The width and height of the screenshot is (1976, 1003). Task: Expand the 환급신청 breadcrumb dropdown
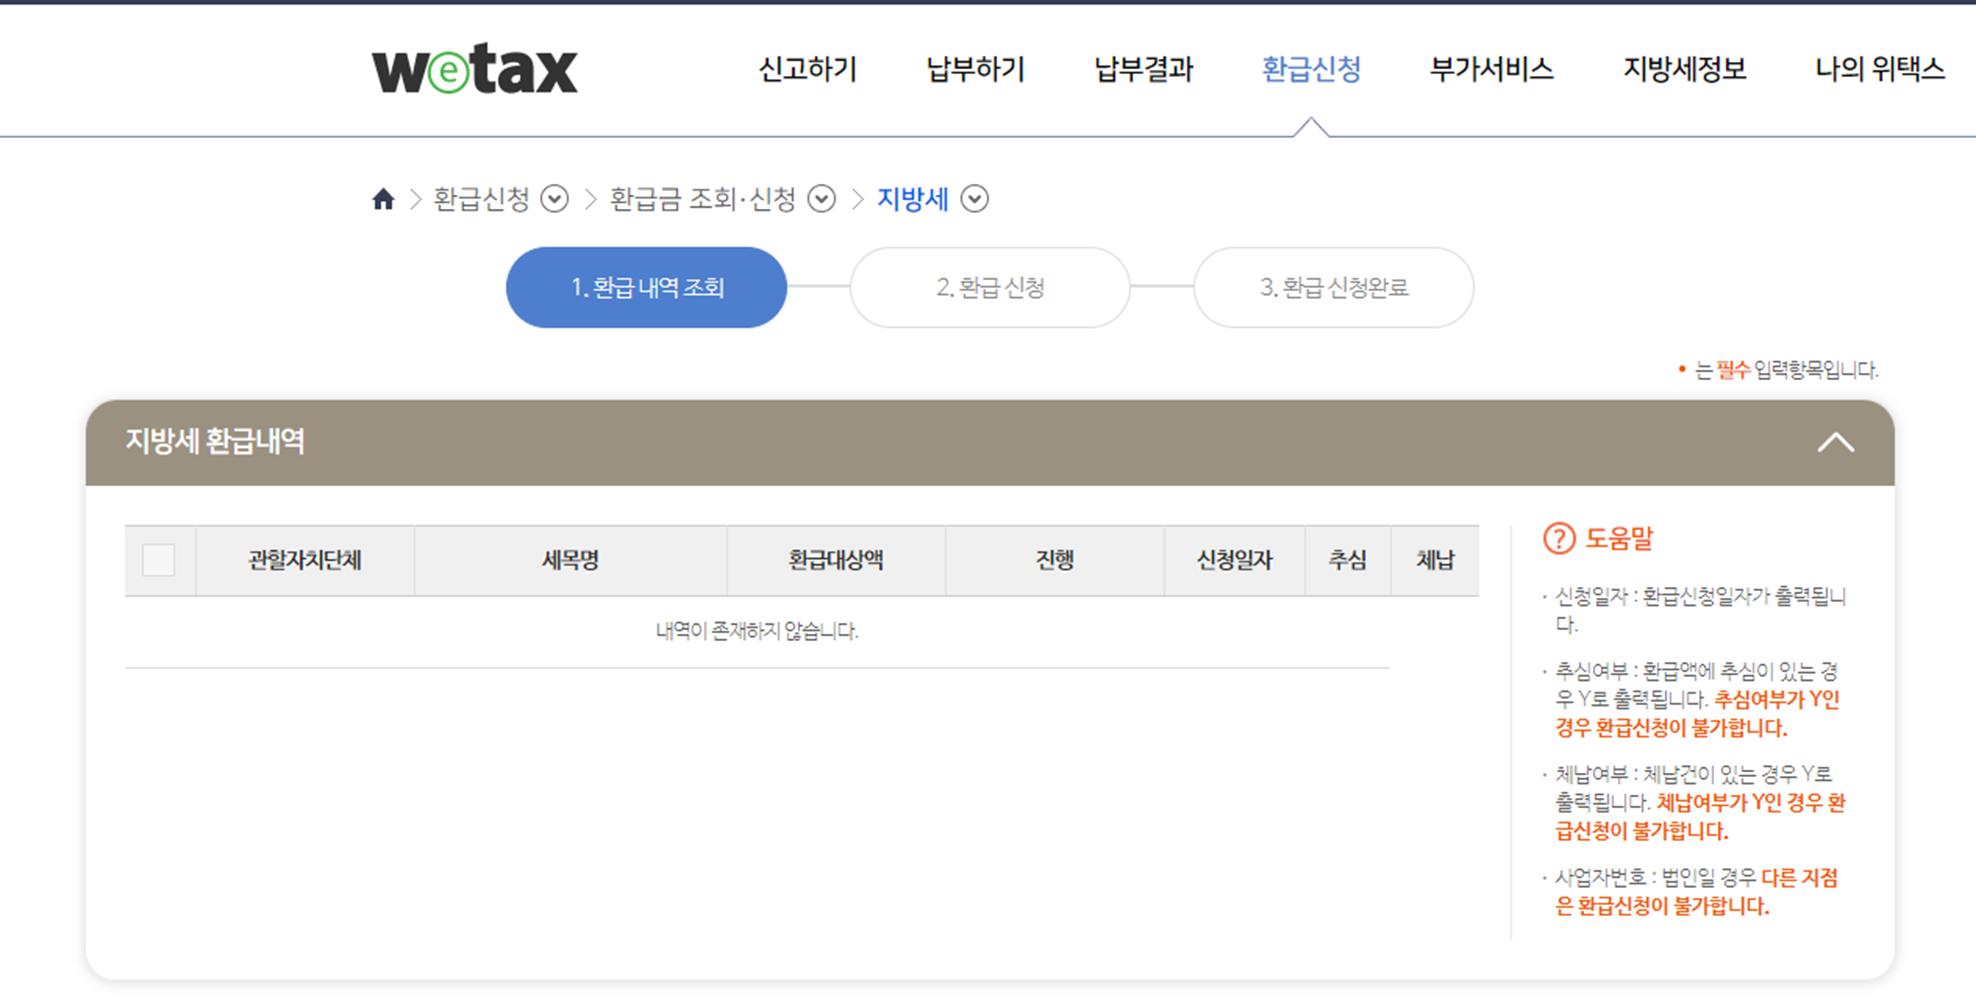click(x=556, y=199)
